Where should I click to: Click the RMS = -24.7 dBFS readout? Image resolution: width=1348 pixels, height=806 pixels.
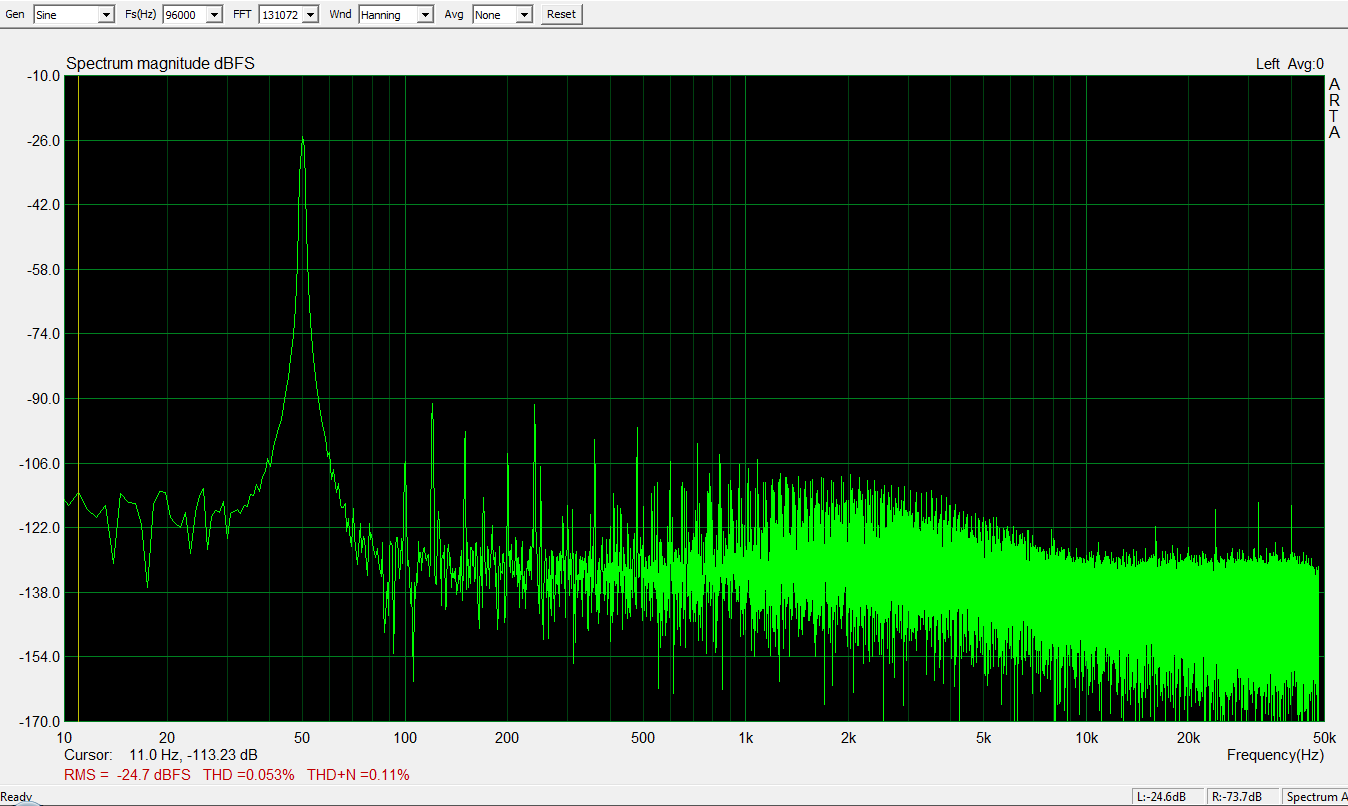coord(127,775)
